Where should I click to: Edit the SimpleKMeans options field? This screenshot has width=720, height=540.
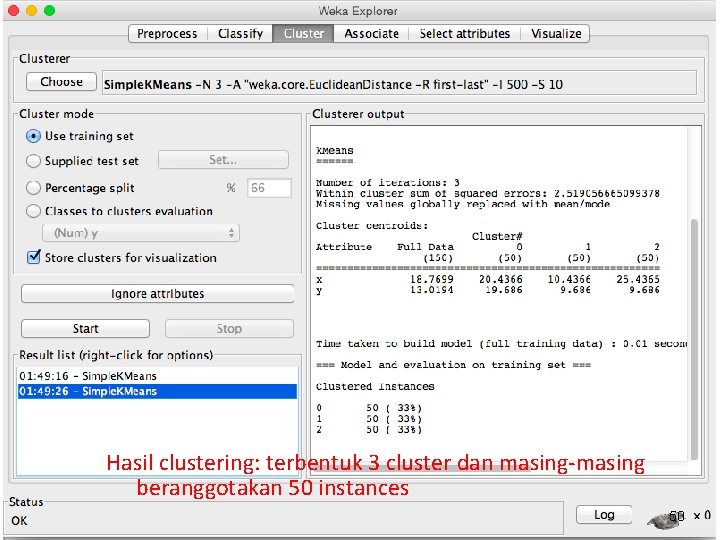399,84
